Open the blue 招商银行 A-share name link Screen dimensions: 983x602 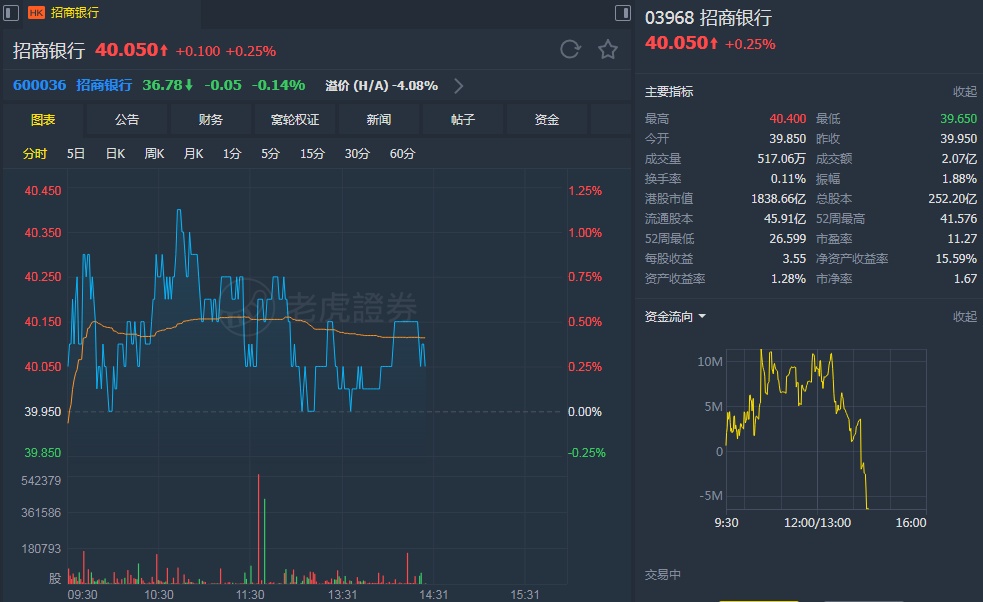[104, 85]
